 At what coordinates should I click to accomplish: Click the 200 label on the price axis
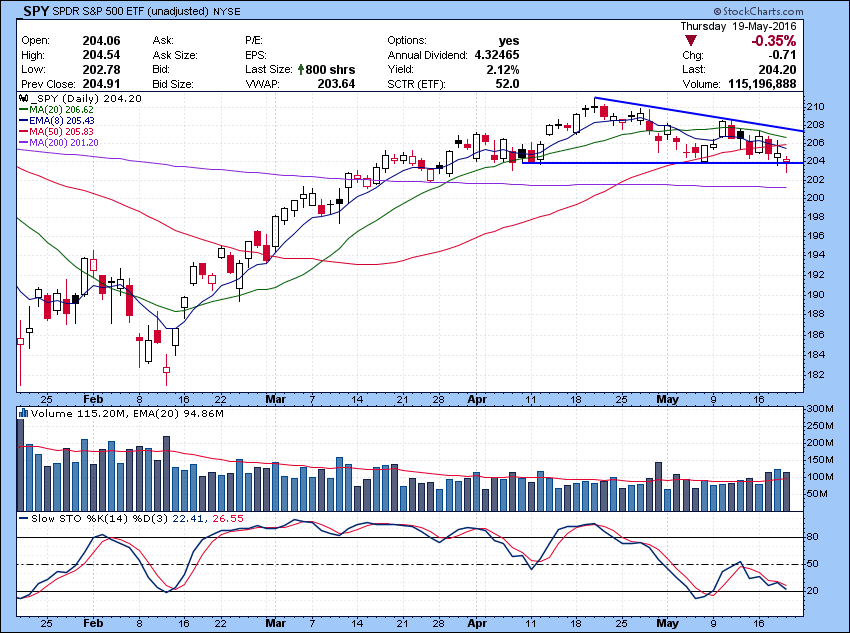click(816, 198)
